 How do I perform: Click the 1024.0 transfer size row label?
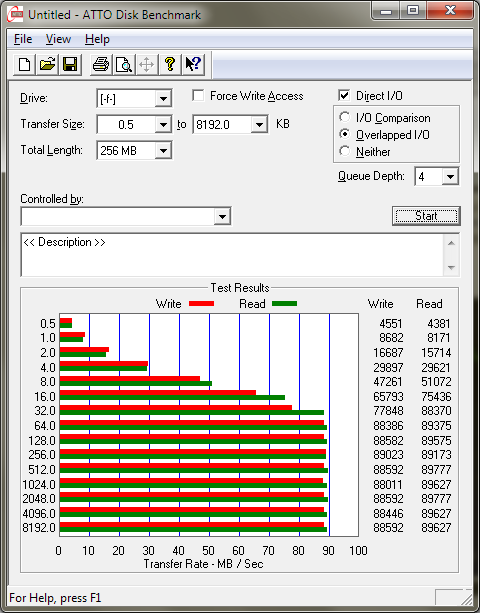coord(39,484)
